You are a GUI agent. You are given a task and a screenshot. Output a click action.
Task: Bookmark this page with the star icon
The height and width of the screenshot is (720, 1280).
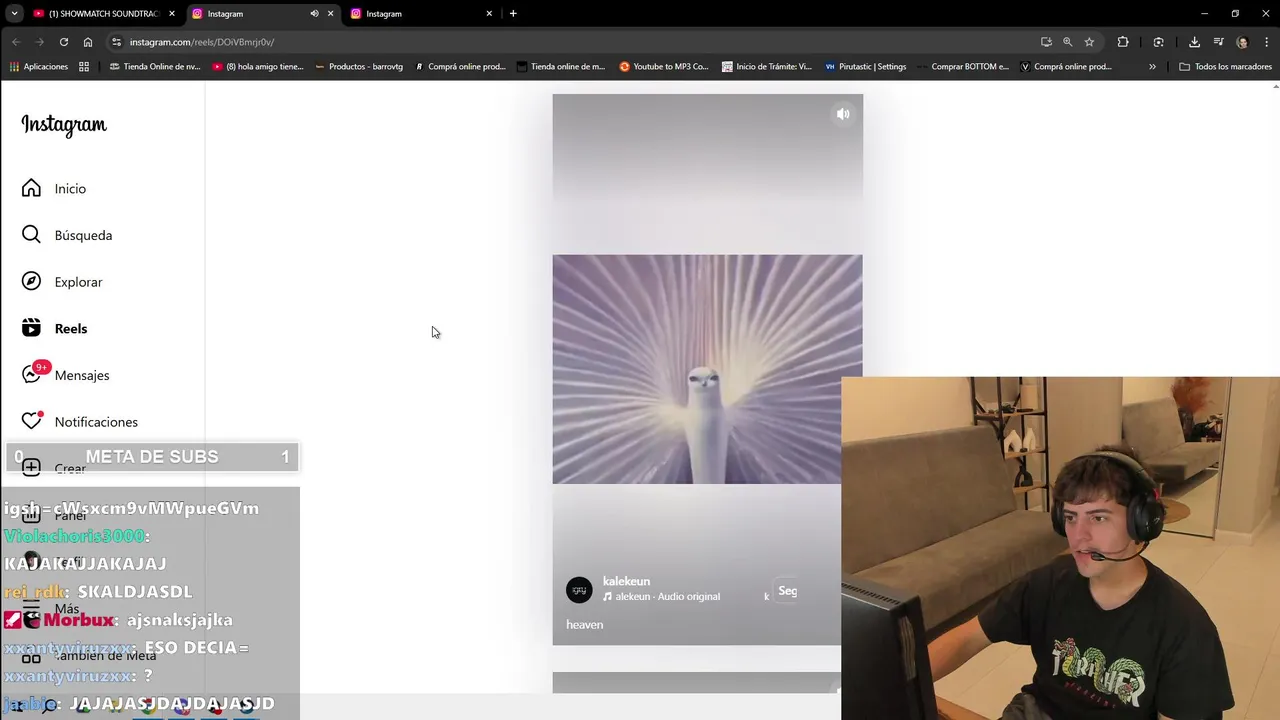point(1089,42)
